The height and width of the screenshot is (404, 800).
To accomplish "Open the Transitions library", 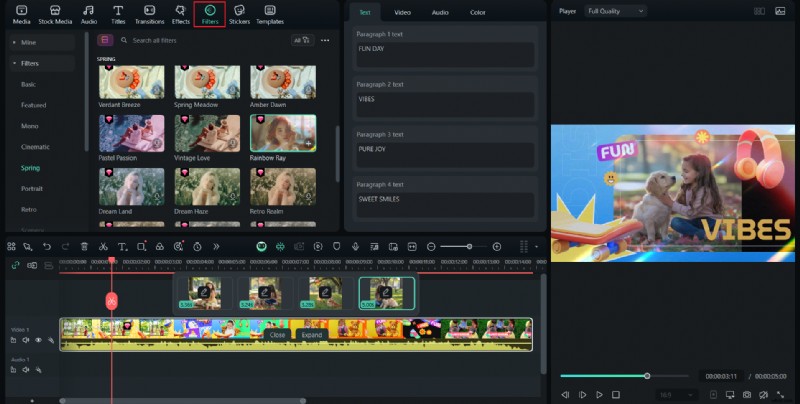I will [x=149, y=14].
